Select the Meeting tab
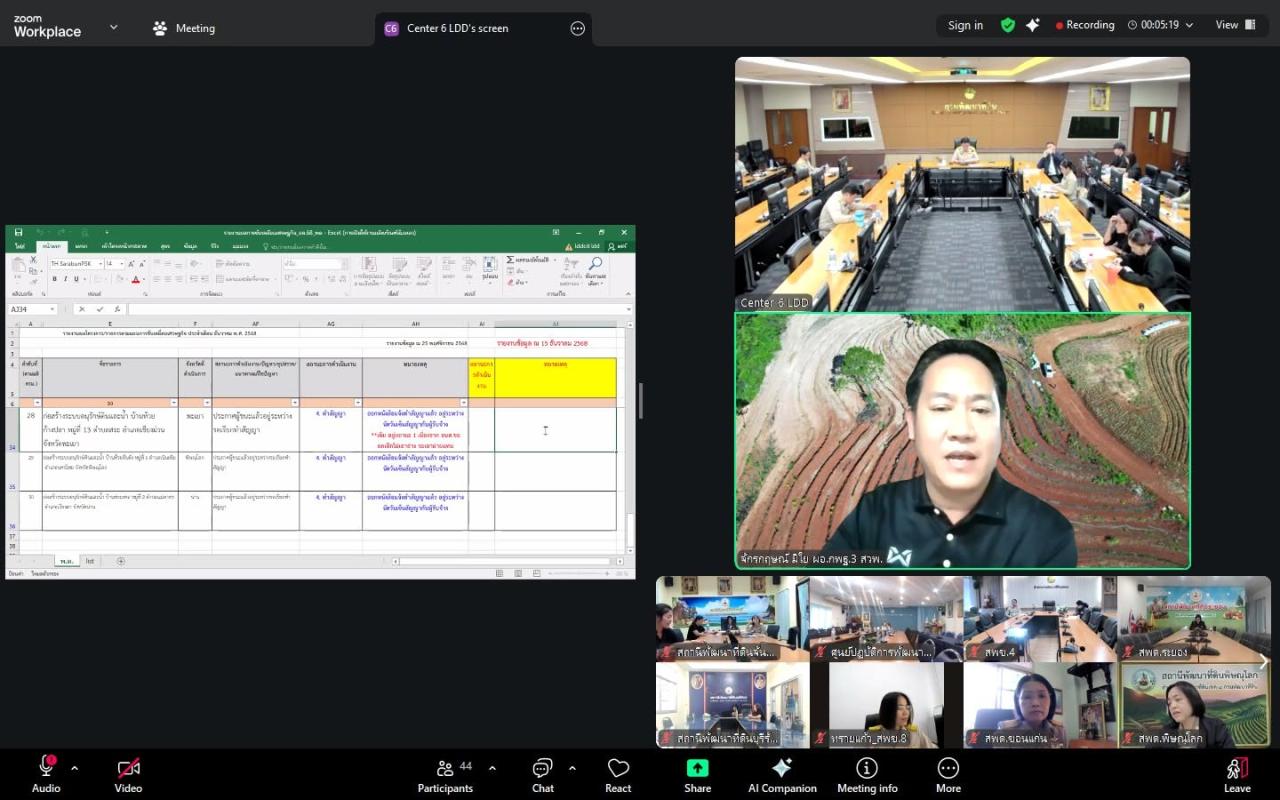This screenshot has width=1280, height=800. click(183, 28)
